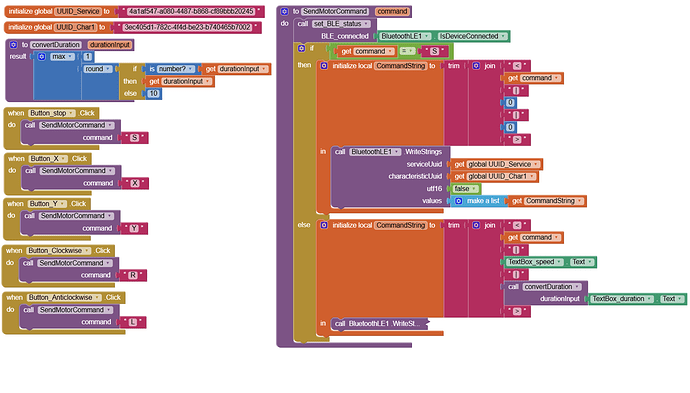This screenshot has width=690, height=393.
Task: Edit UUID_Service text string value
Action: 191,11
